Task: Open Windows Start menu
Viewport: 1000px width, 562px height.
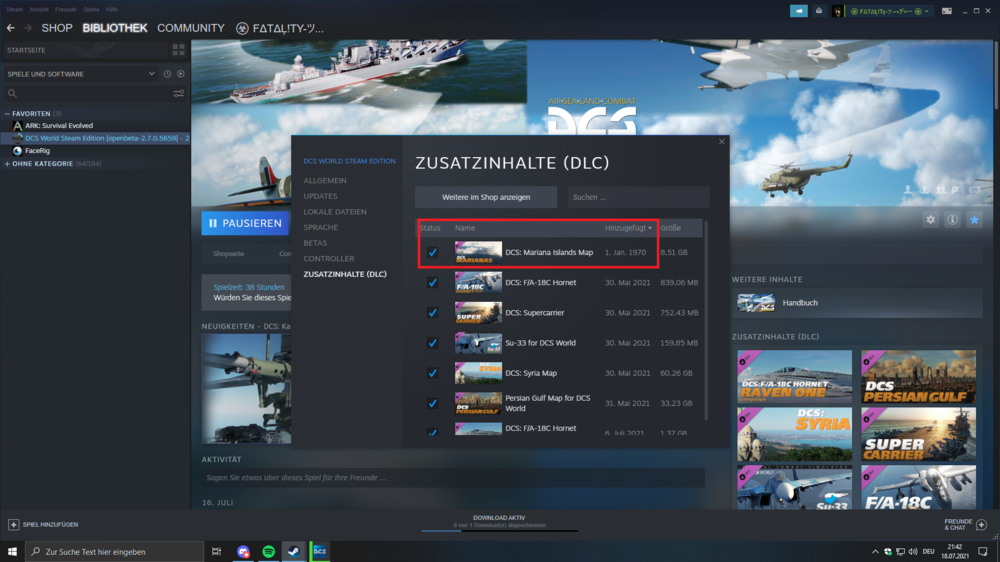Action: 12,551
